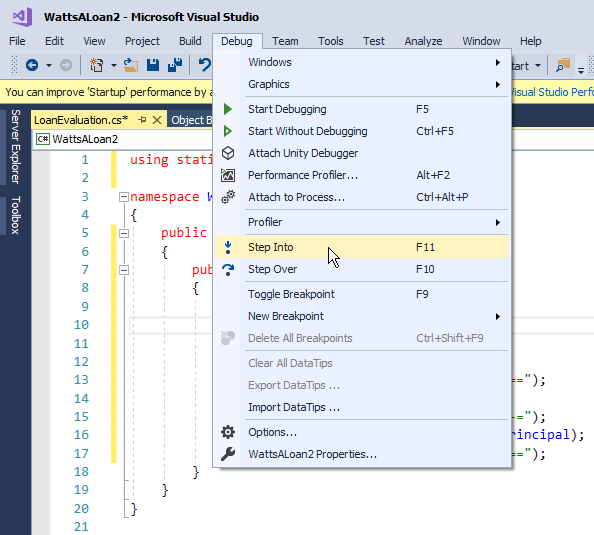594x535 pixels.
Task: Open the Server Explorer side panel
Action: [15, 147]
